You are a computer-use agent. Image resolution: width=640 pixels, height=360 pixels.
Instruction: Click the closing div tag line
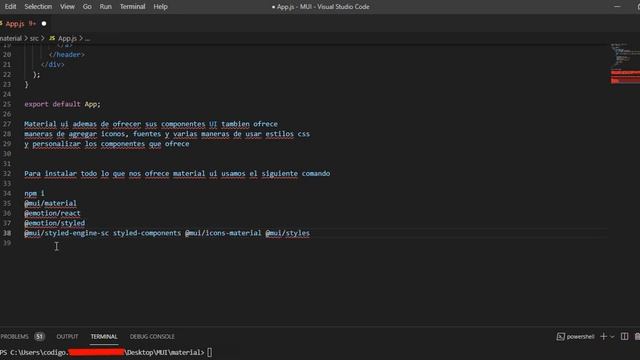52,64
